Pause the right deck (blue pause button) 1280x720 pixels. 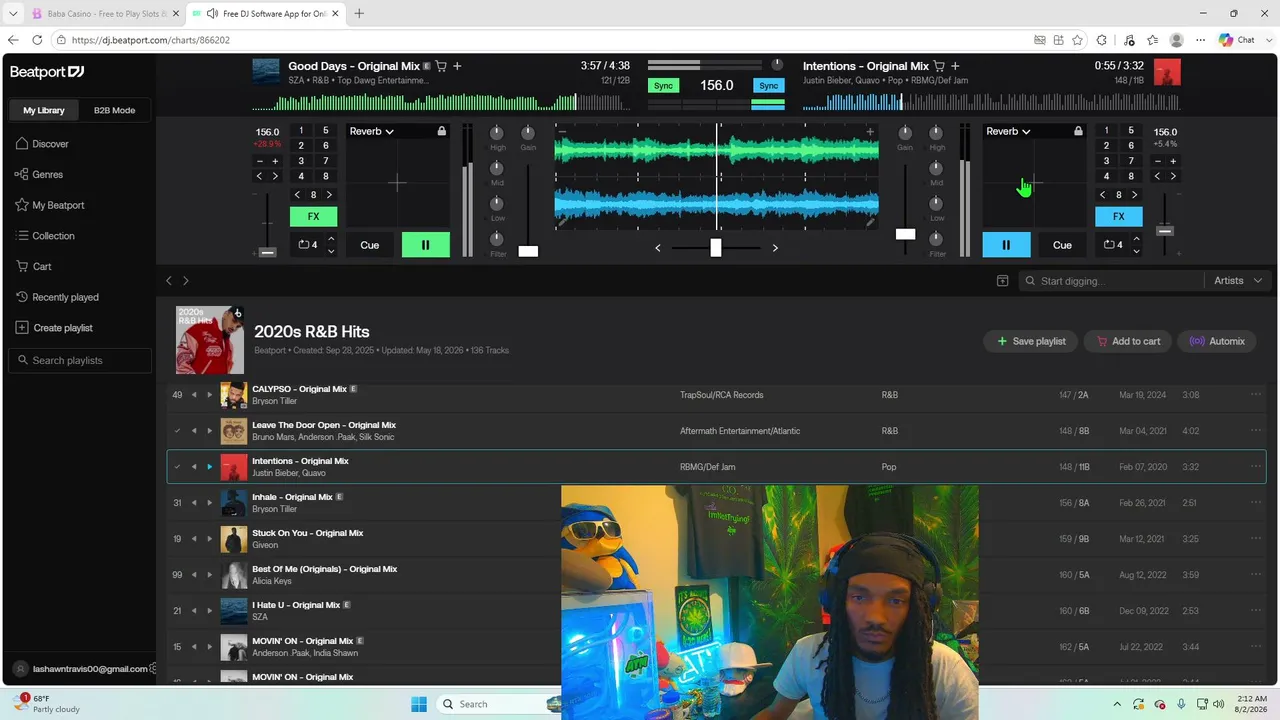coord(1006,245)
